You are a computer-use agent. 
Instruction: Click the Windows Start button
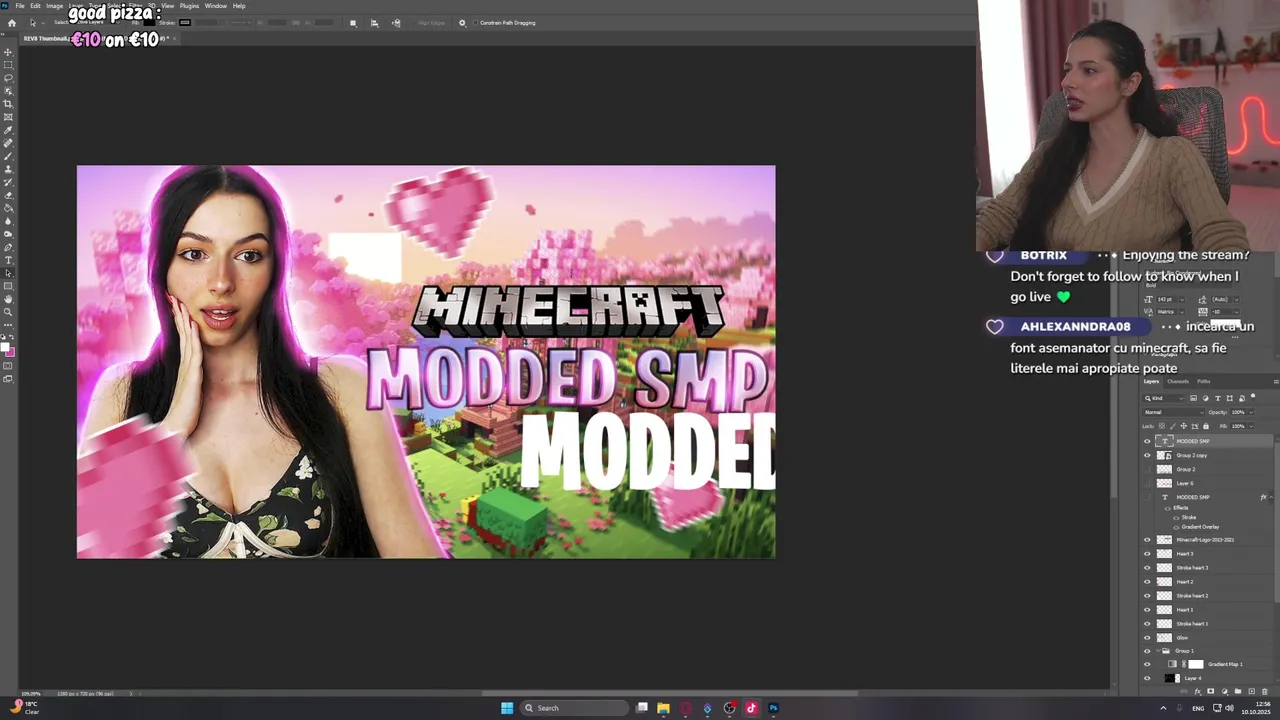pos(507,708)
